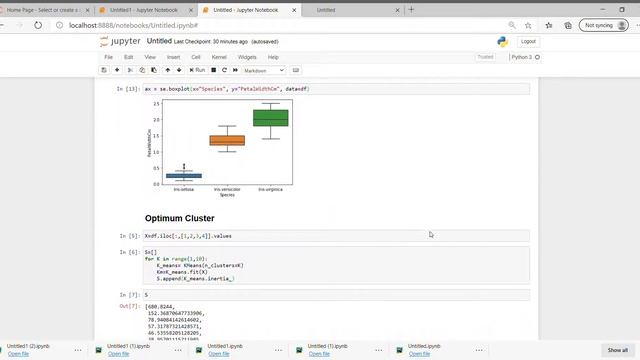Open options menu for Untitled (1).ipynb download
The height and width of the screenshot is (360, 640).
tap(379, 350)
